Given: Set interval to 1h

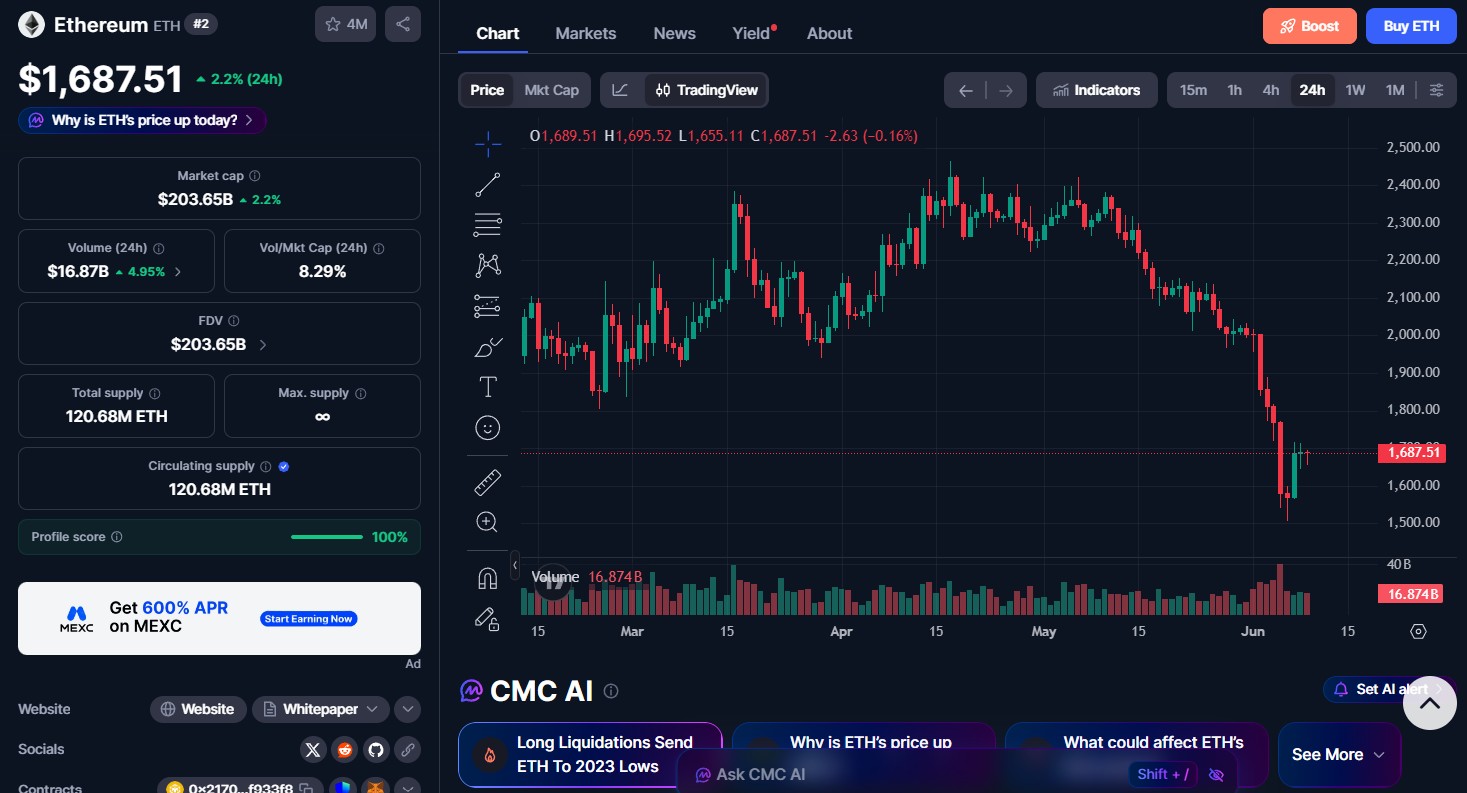Looking at the screenshot, I should (1235, 90).
